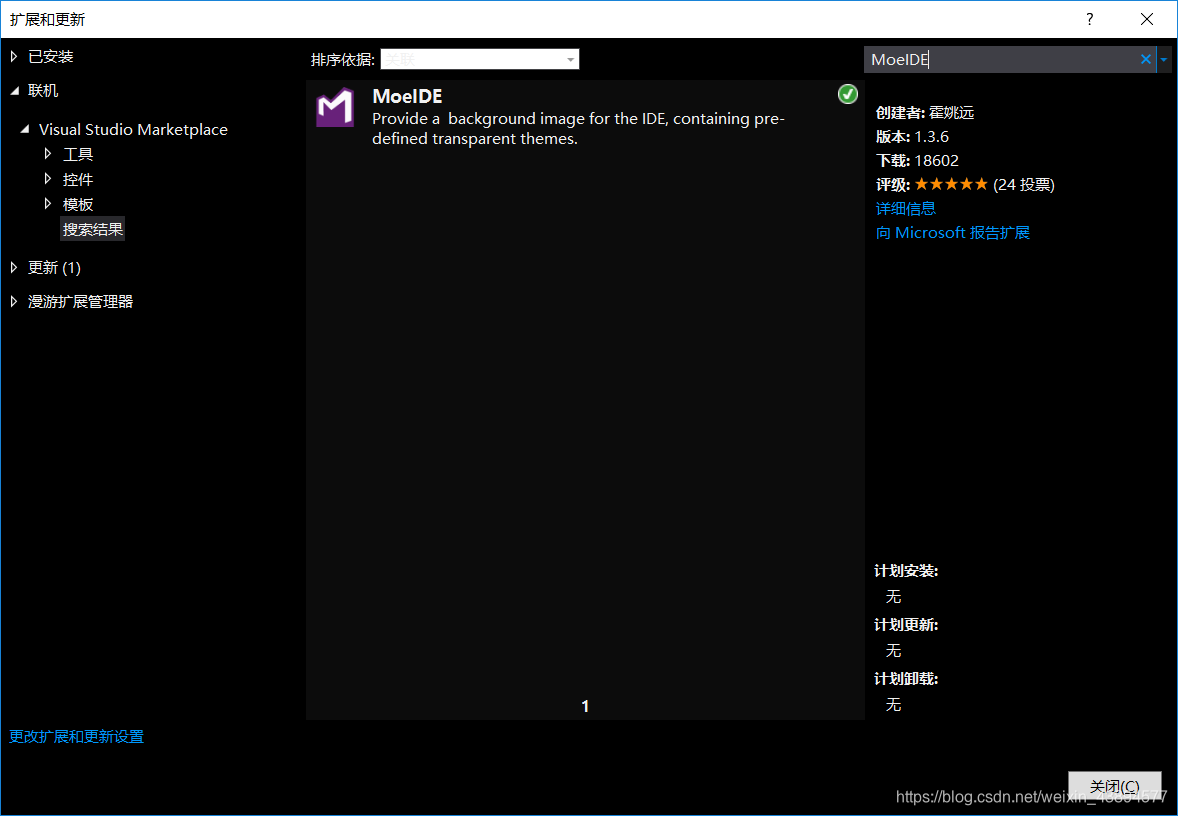Select 搜索结果 in the tree
The width and height of the screenshot is (1178, 816).
click(x=92, y=229)
